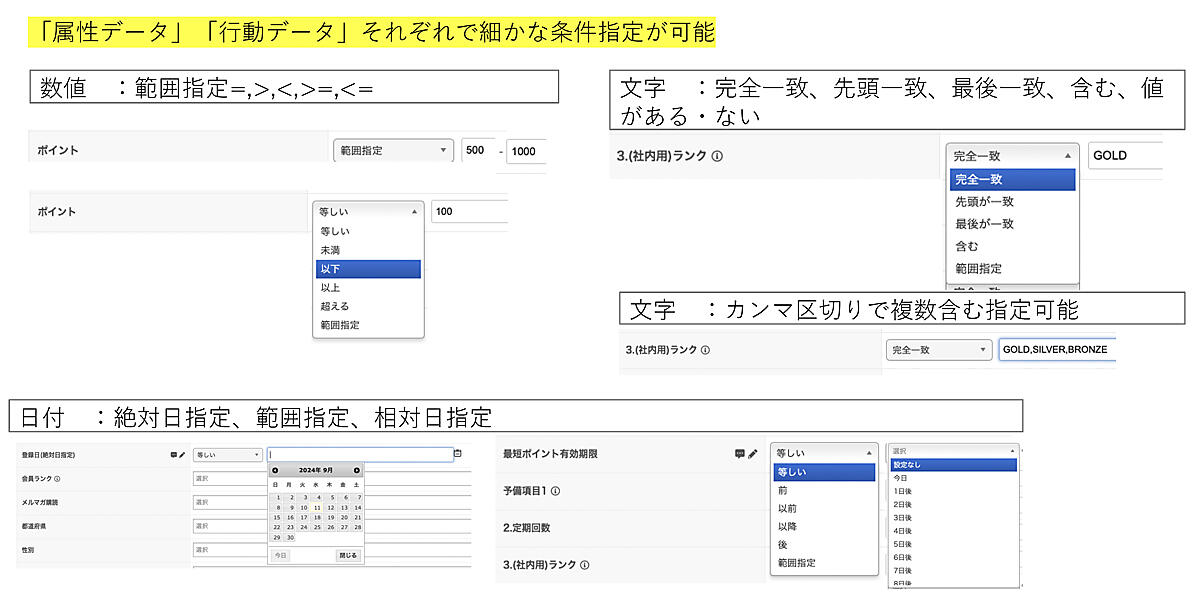Viewport: 1200px width, 601px height.
Task: Open 等しい dropdown in 登録日 row
Action: 228,454
